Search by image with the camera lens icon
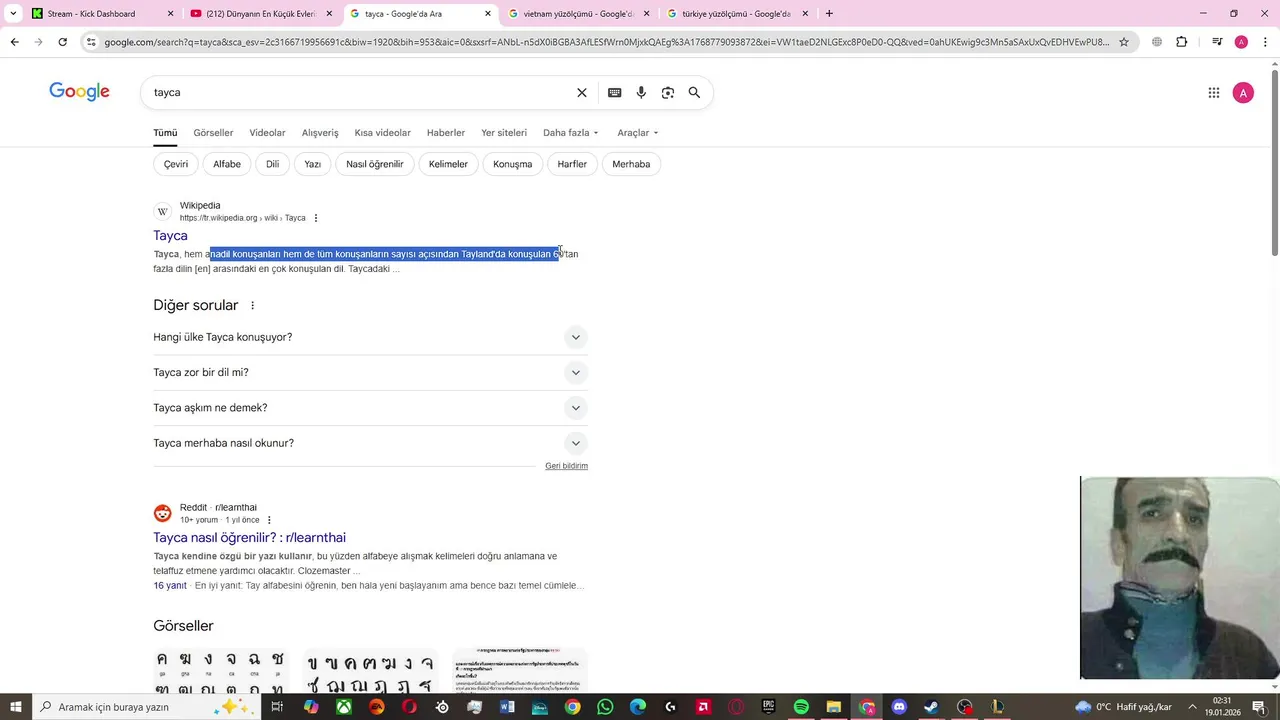The width and height of the screenshot is (1280, 720). [667, 92]
